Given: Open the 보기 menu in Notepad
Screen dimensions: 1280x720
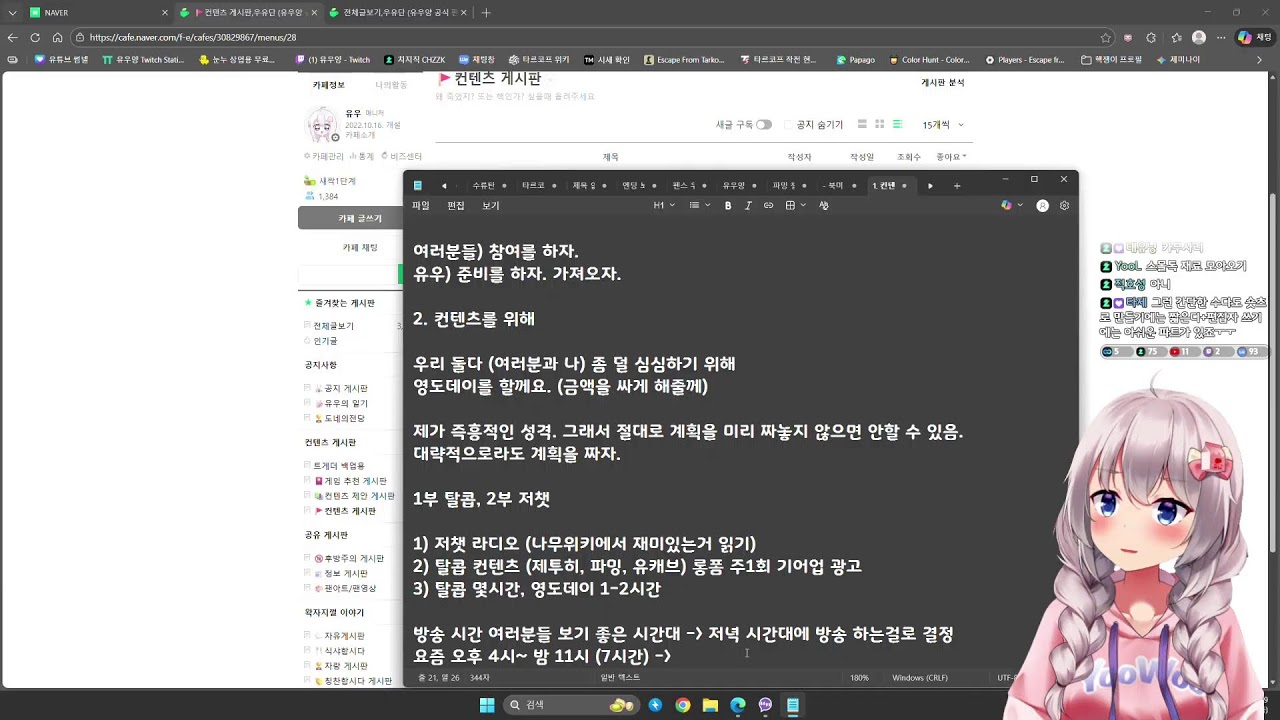Looking at the screenshot, I should click(491, 205).
